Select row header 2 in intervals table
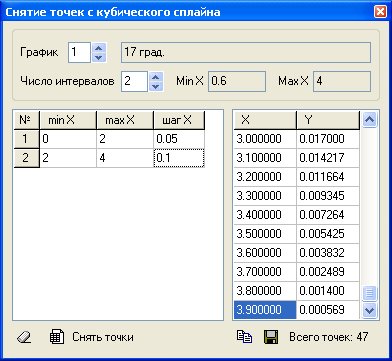The width and height of the screenshot is (392, 361). coord(26,158)
